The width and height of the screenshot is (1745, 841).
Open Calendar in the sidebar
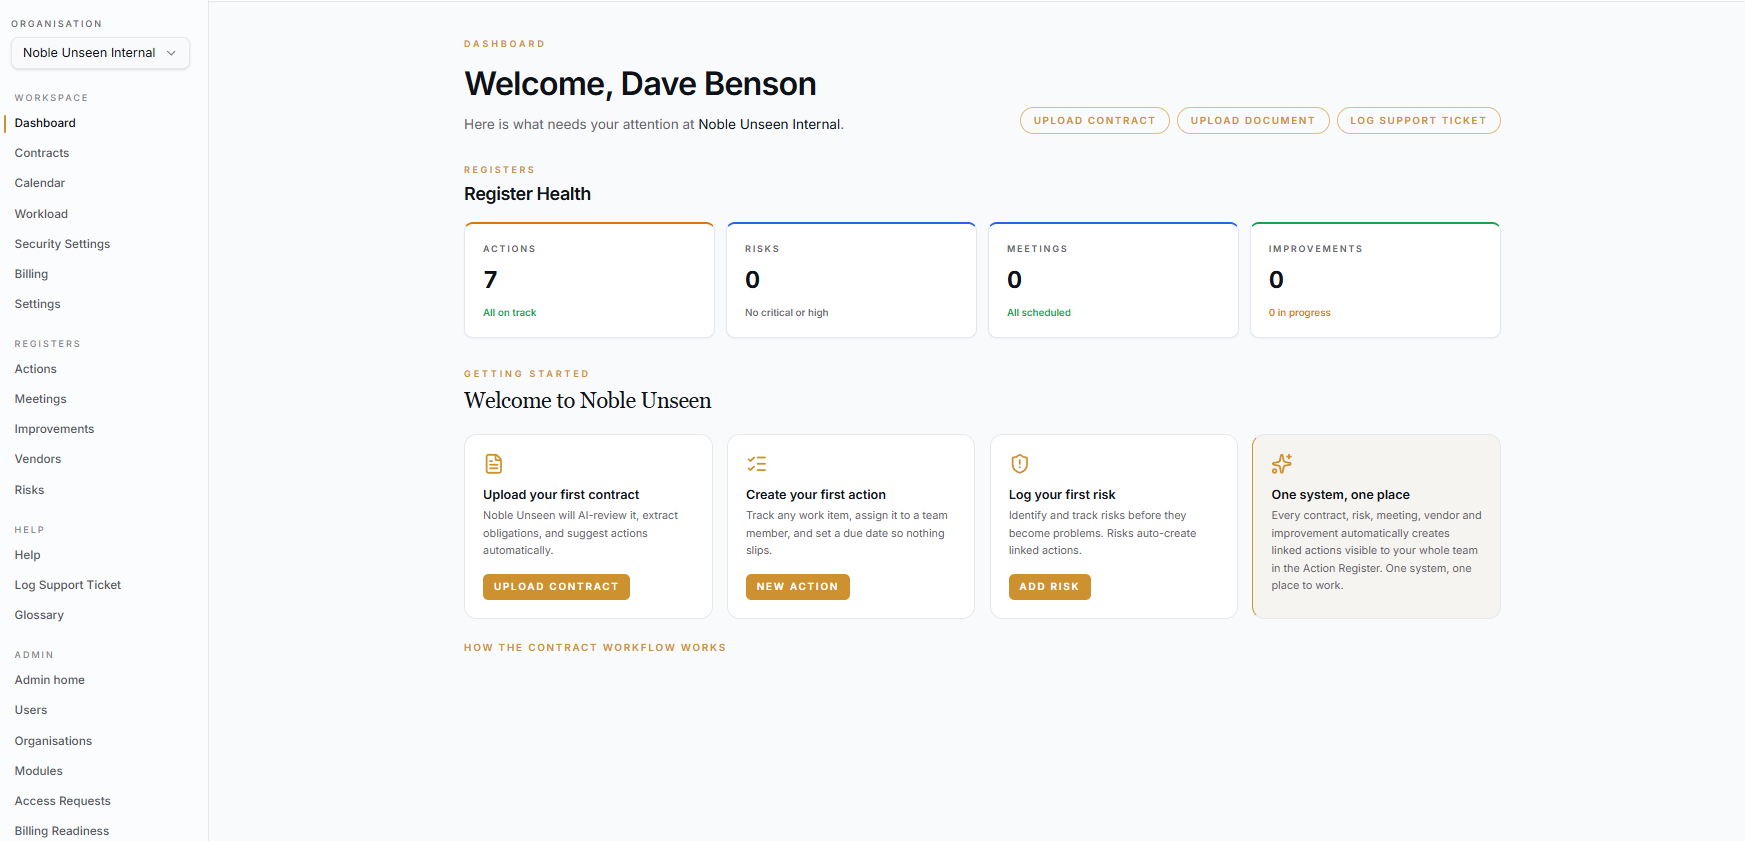coord(40,183)
